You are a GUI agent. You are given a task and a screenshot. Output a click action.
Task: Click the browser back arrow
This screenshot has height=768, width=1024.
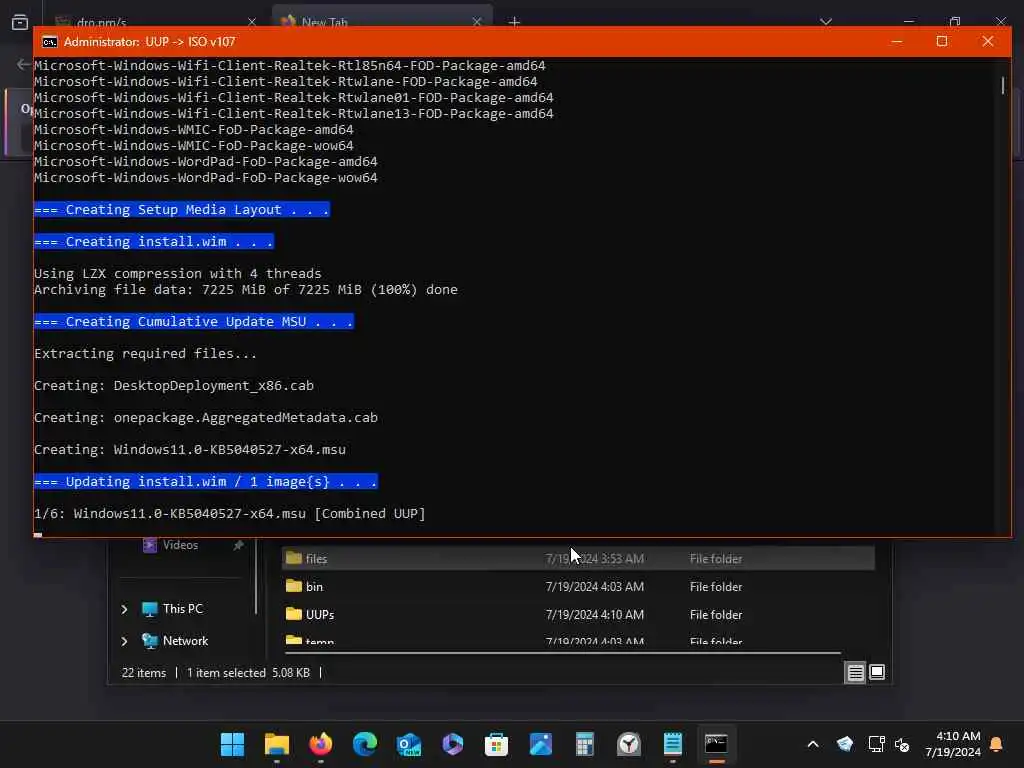(x=24, y=64)
